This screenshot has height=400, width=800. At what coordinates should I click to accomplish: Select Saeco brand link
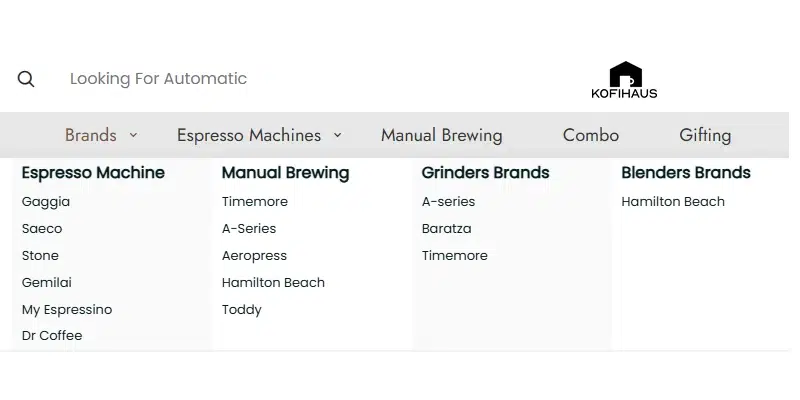point(42,229)
